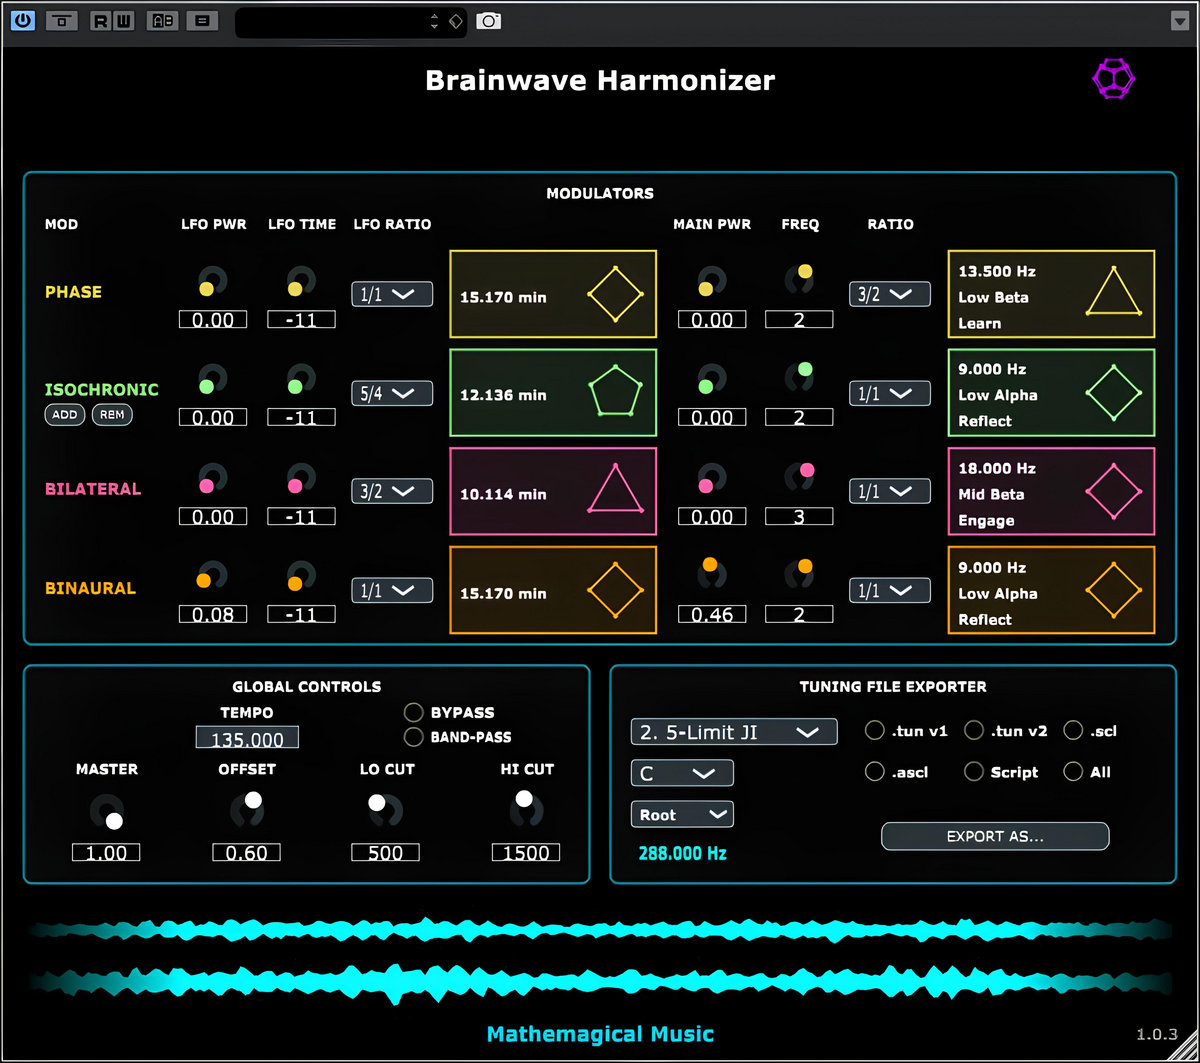Viewport: 1200px width, 1063px height.
Task: Open the 5-Limit JI tuning dropdown
Action: coord(734,732)
